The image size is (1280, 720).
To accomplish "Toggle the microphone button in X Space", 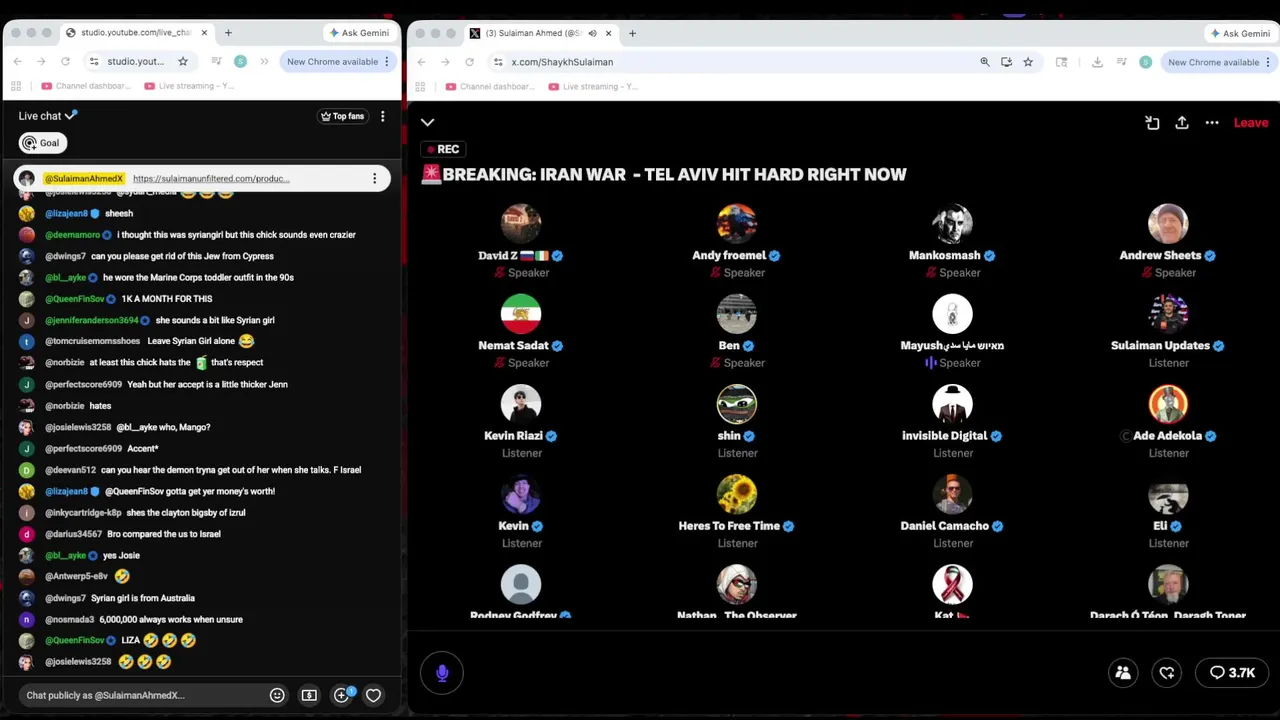I will tap(442, 673).
